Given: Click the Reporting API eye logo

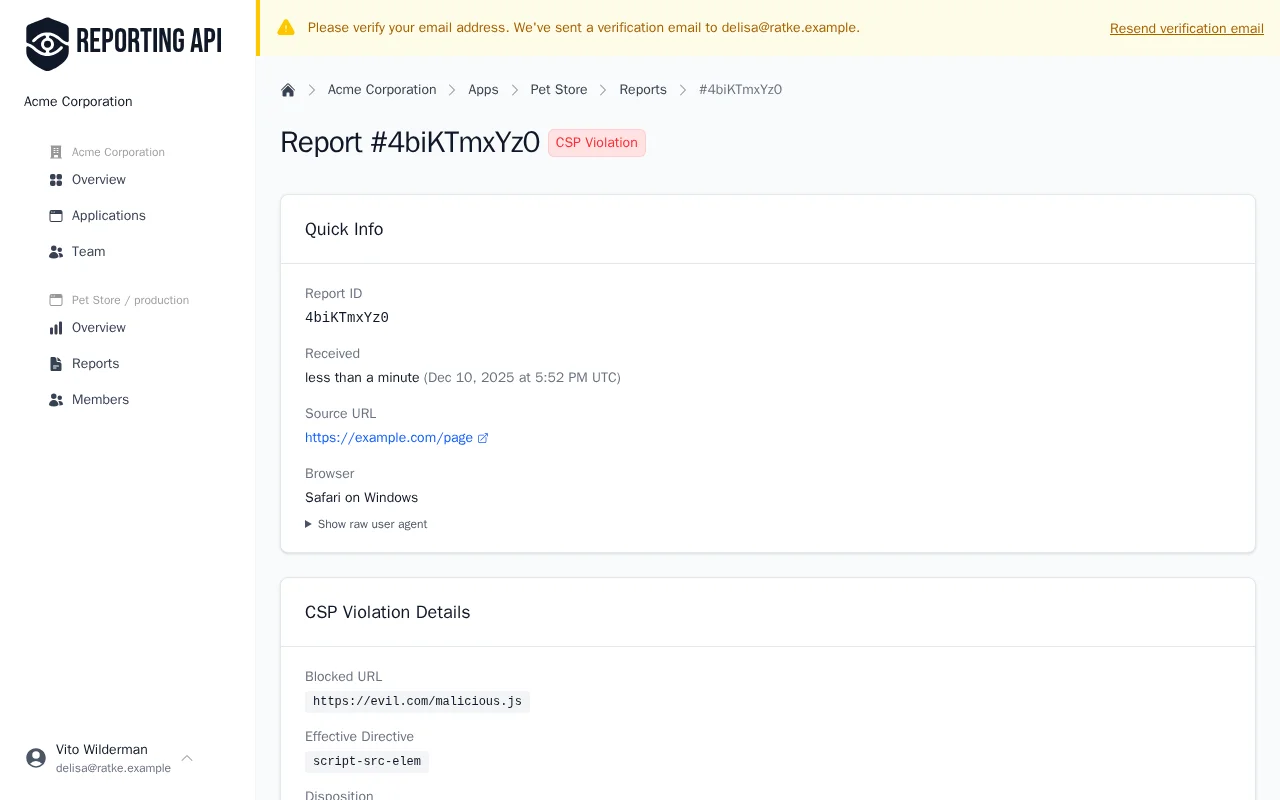Looking at the screenshot, I should (x=47, y=43).
